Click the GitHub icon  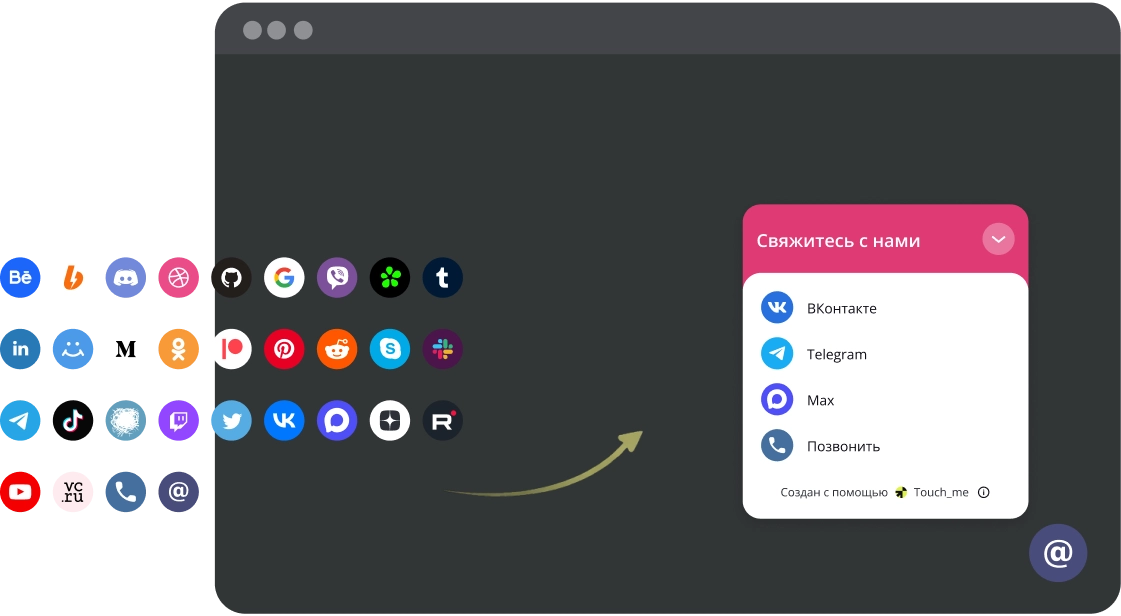click(x=231, y=278)
